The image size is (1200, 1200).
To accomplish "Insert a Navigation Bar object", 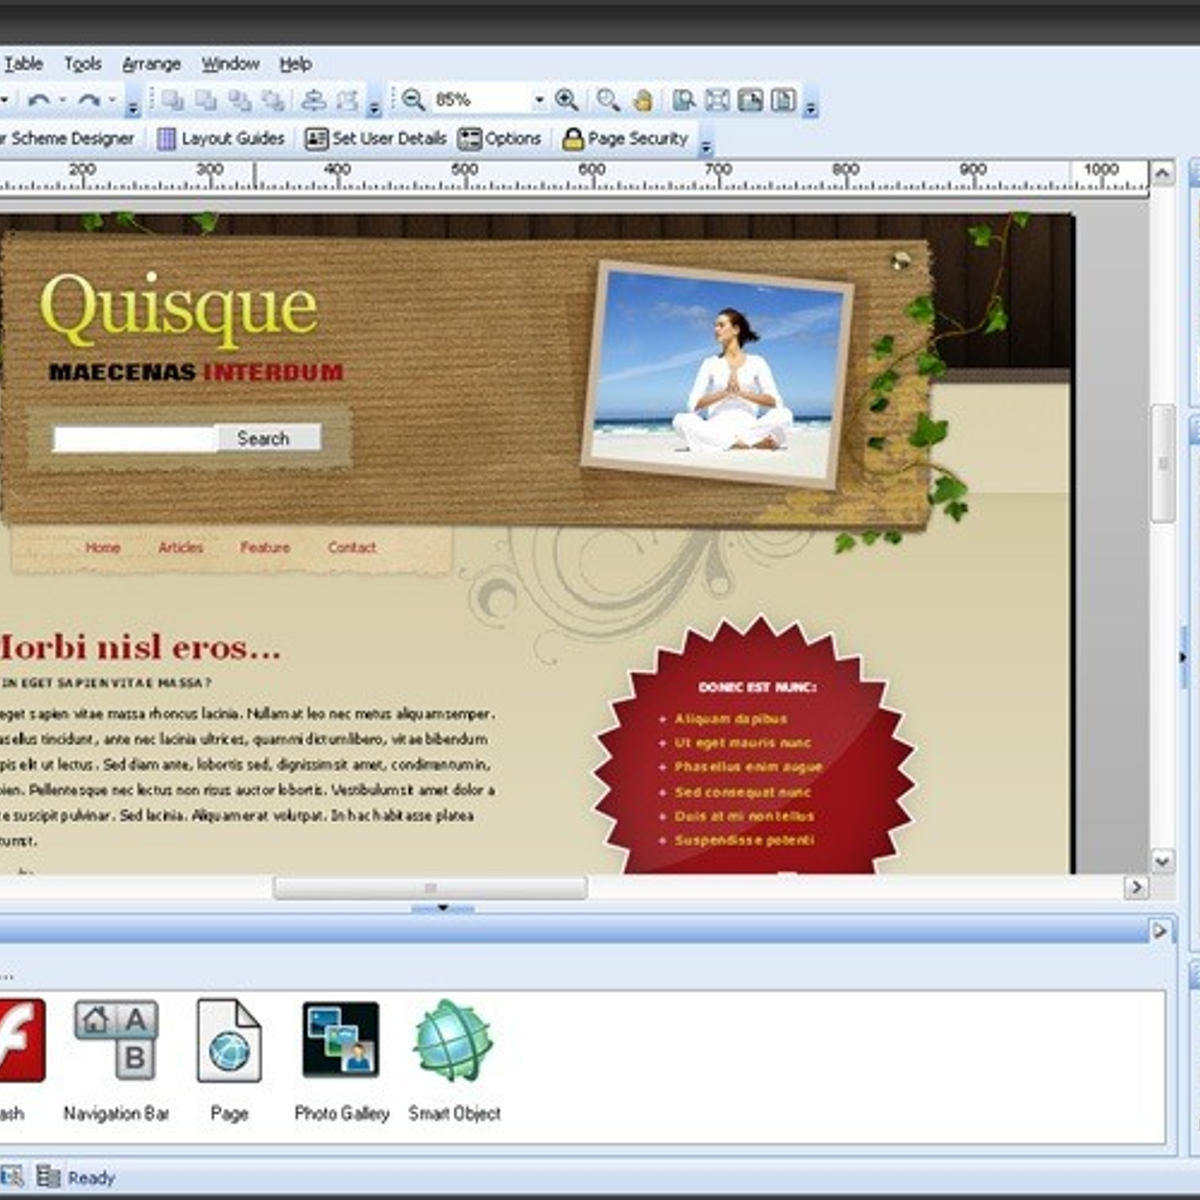I will 116,1041.
